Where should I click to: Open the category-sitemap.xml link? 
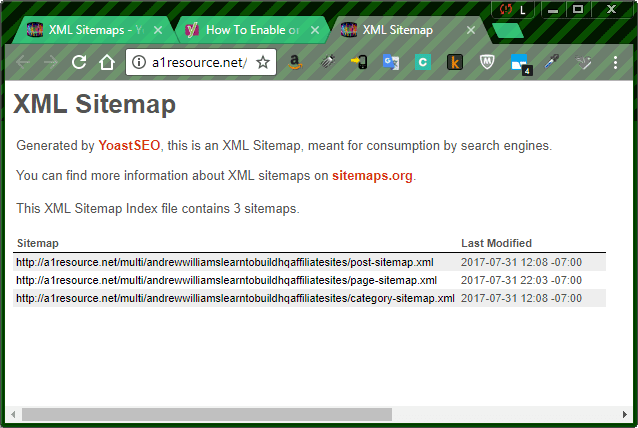(x=235, y=298)
